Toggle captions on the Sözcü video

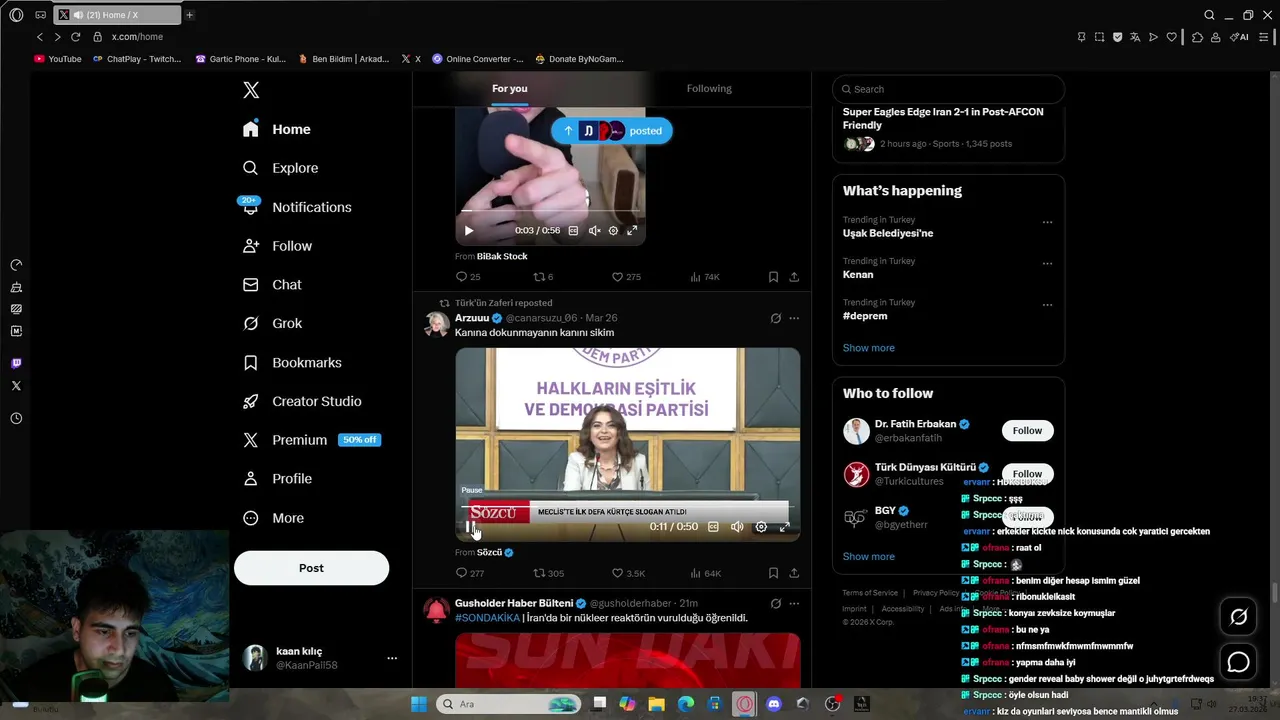pos(713,527)
